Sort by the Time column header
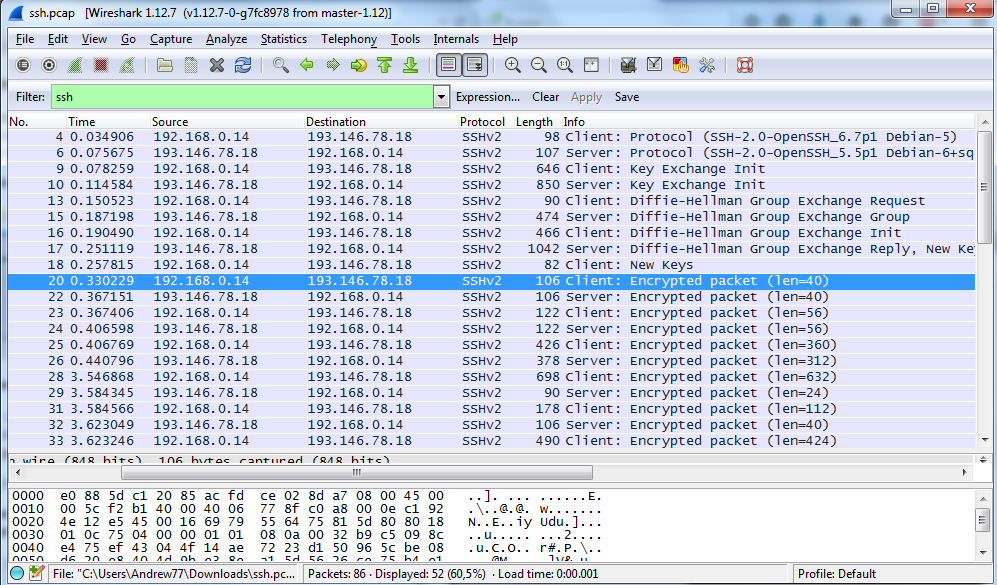Image resolution: width=997 pixels, height=585 pixels. 108,121
